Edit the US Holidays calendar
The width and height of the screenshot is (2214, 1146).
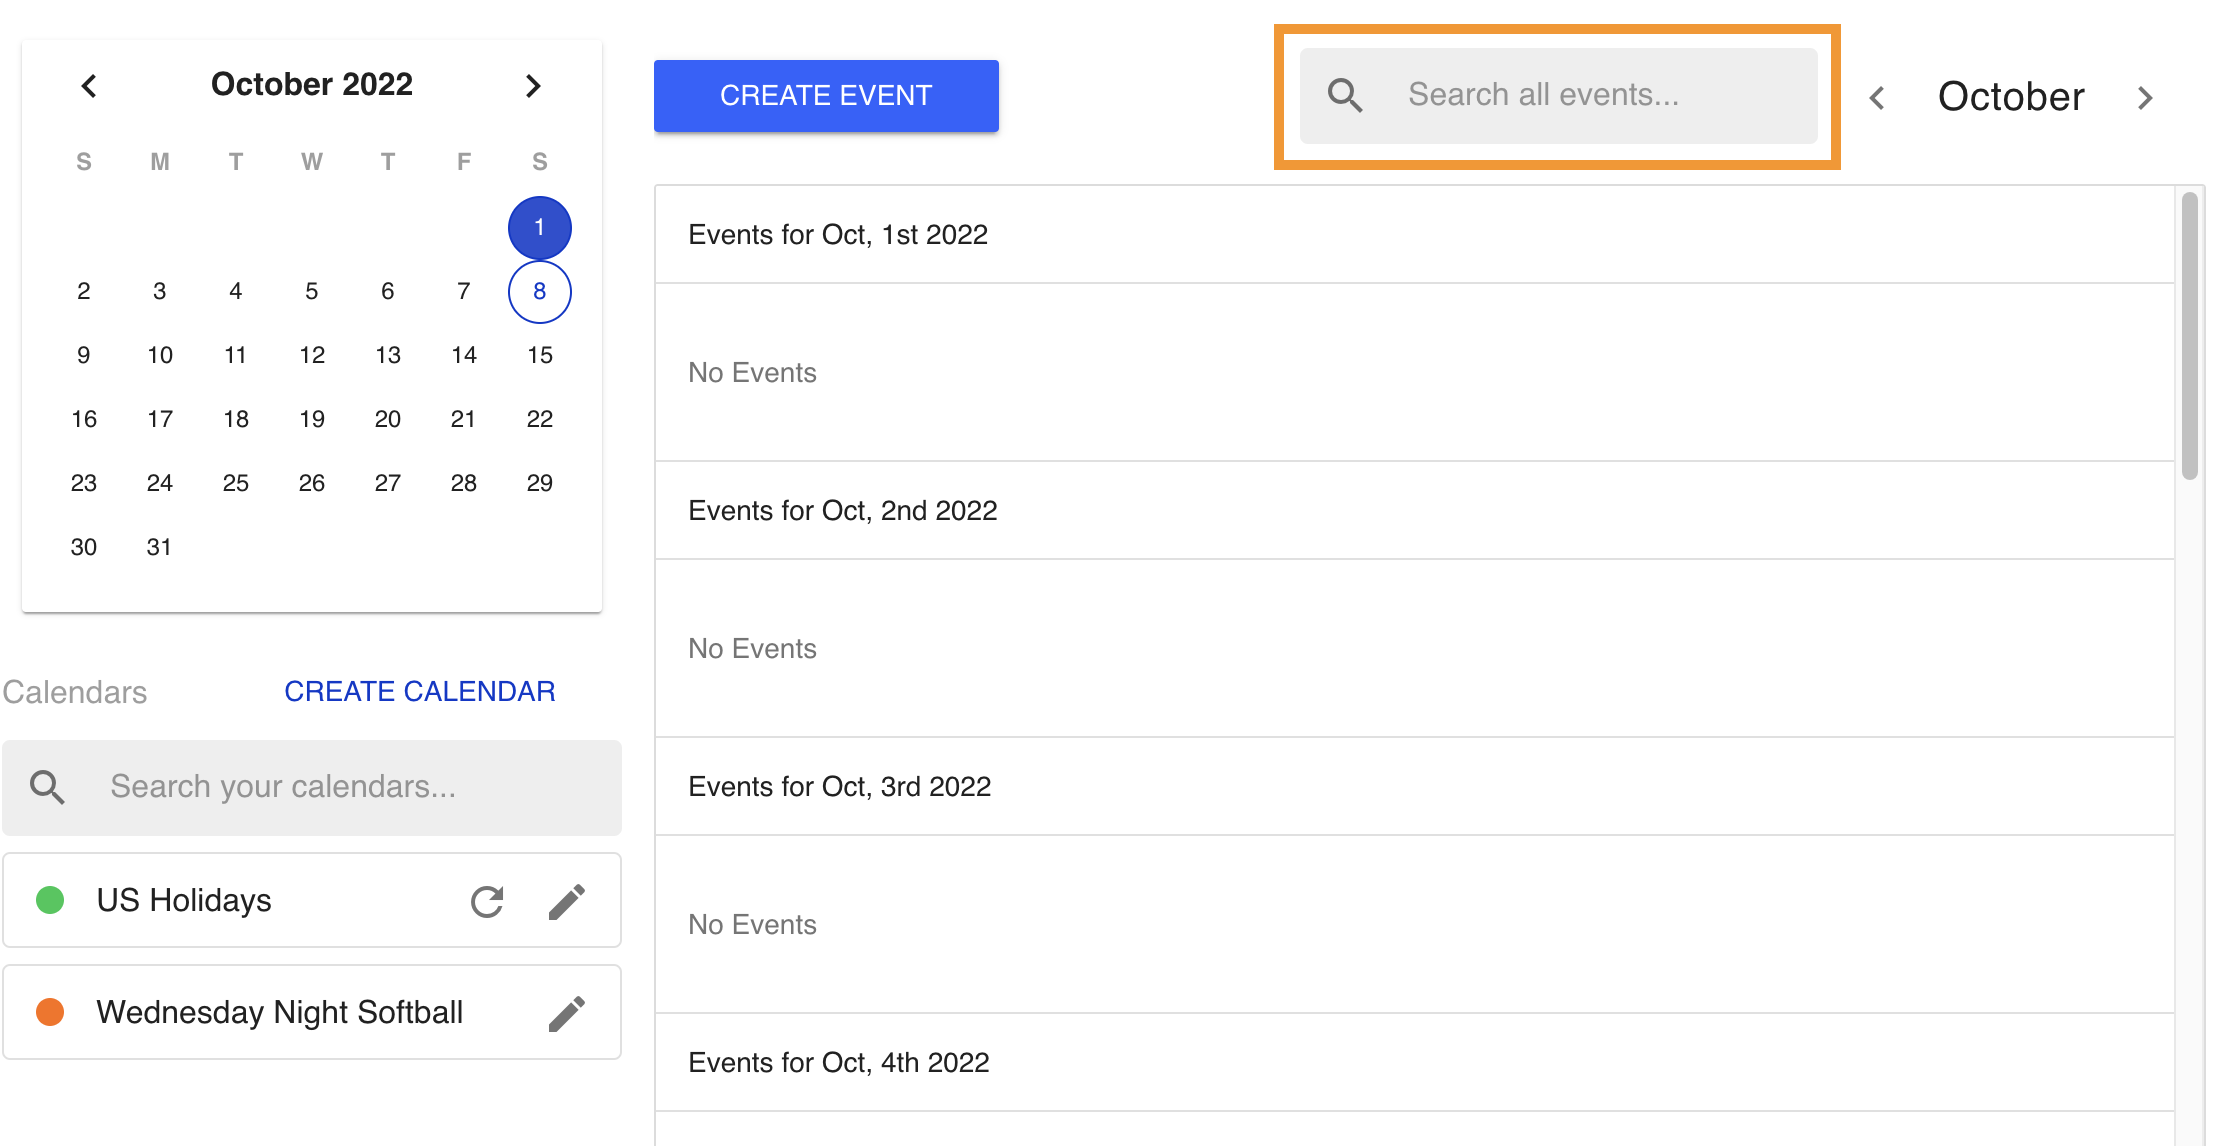[567, 901]
